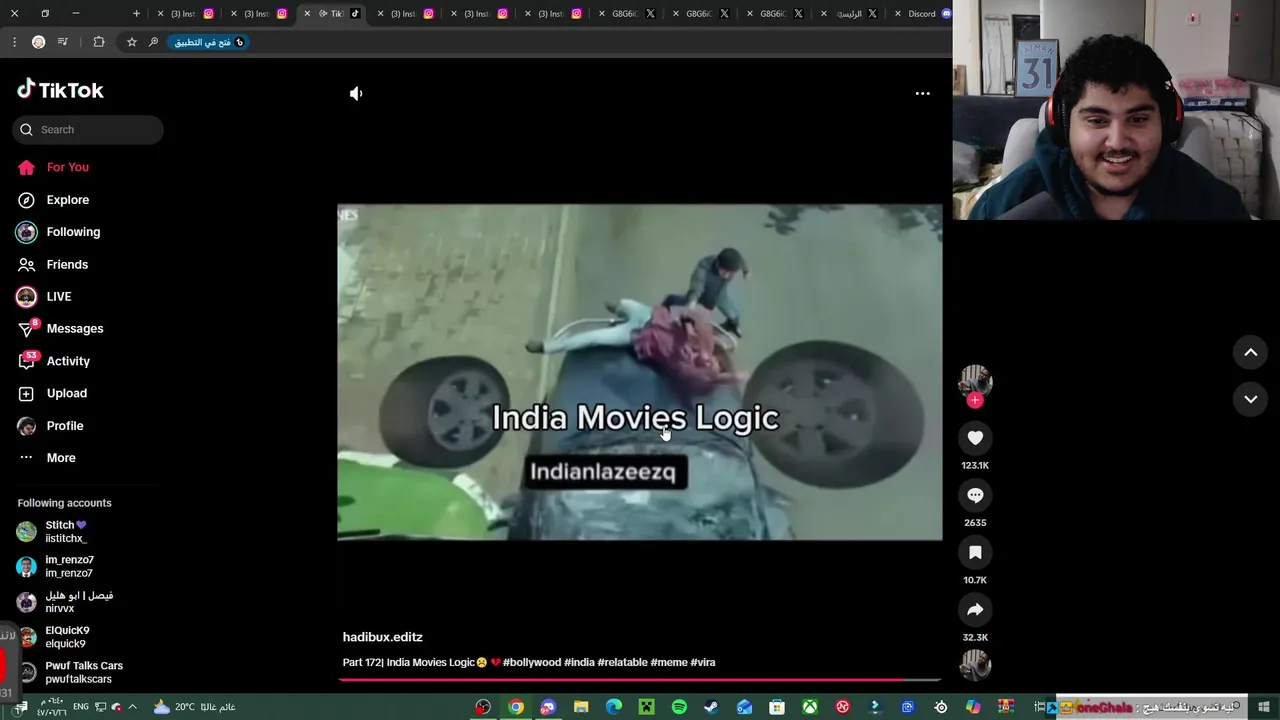
Task: Save the video with the bookmark icon
Action: coord(975,552)
